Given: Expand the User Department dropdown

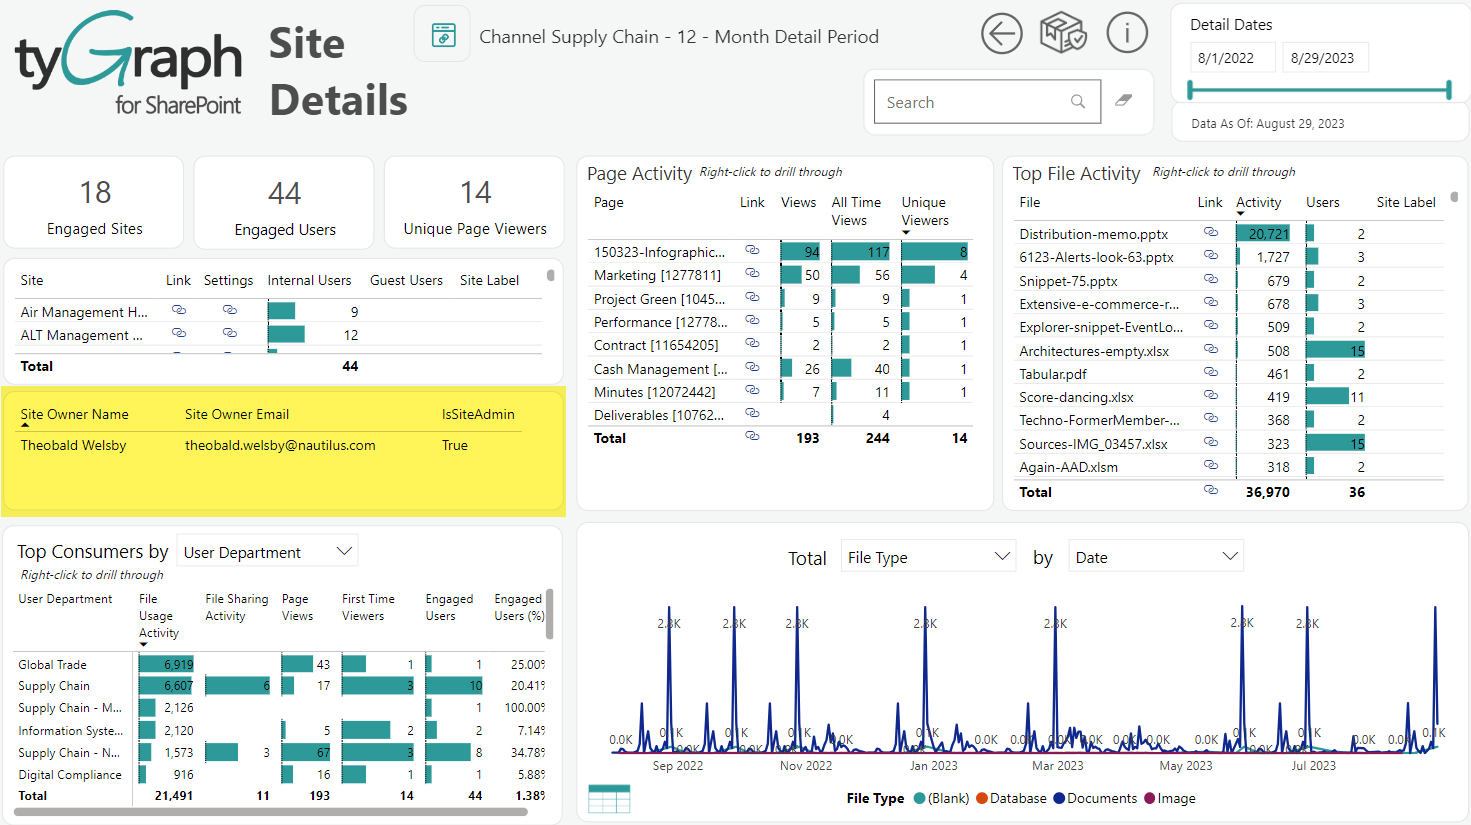Looking at the screenshot, I should pyautogui.click(x=267, y=552).
